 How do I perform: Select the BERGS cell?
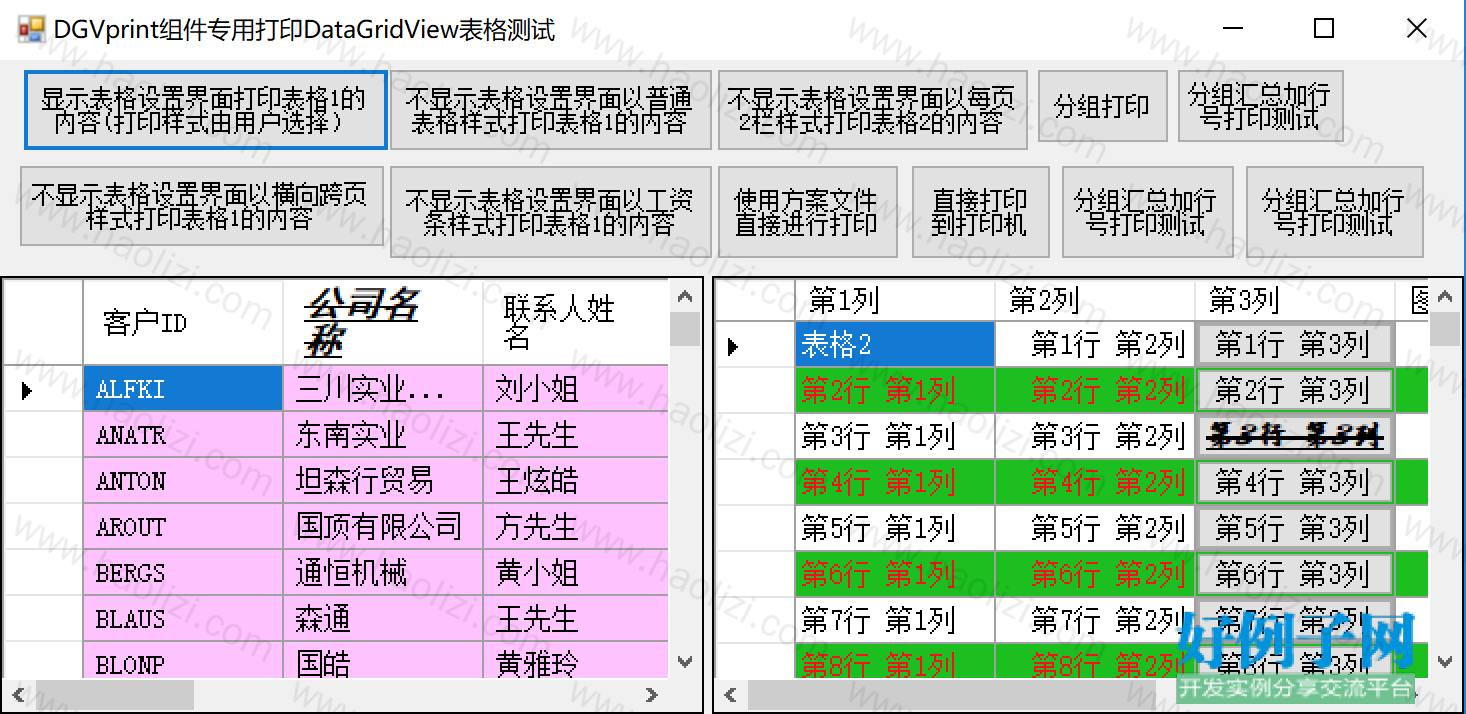183,572
